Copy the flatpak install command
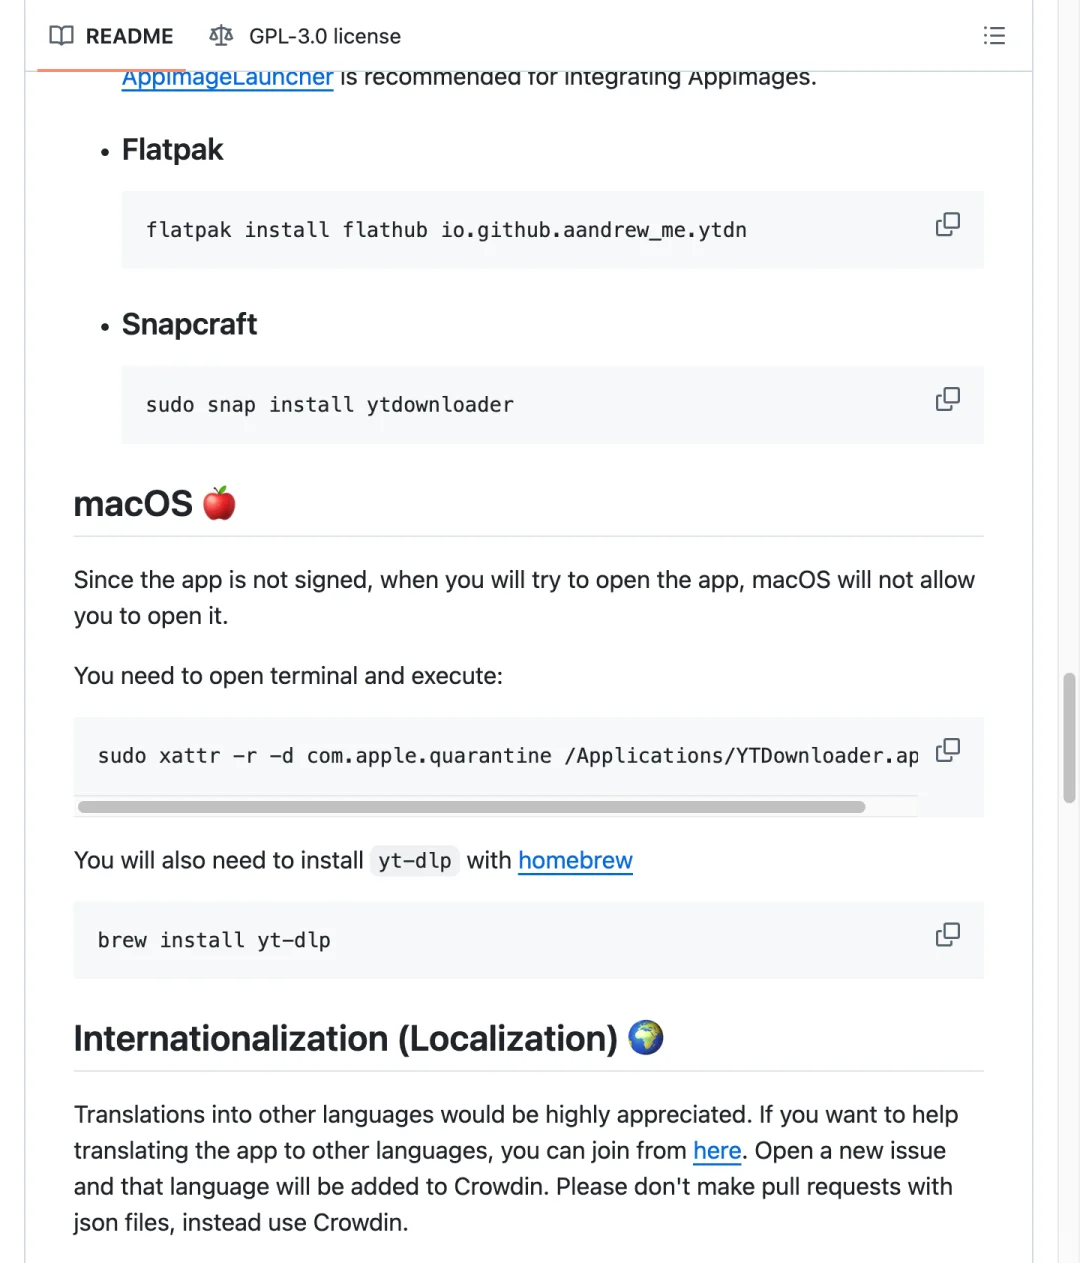This screenshot has height=1263, width=1080. click(x=947, y=225)
